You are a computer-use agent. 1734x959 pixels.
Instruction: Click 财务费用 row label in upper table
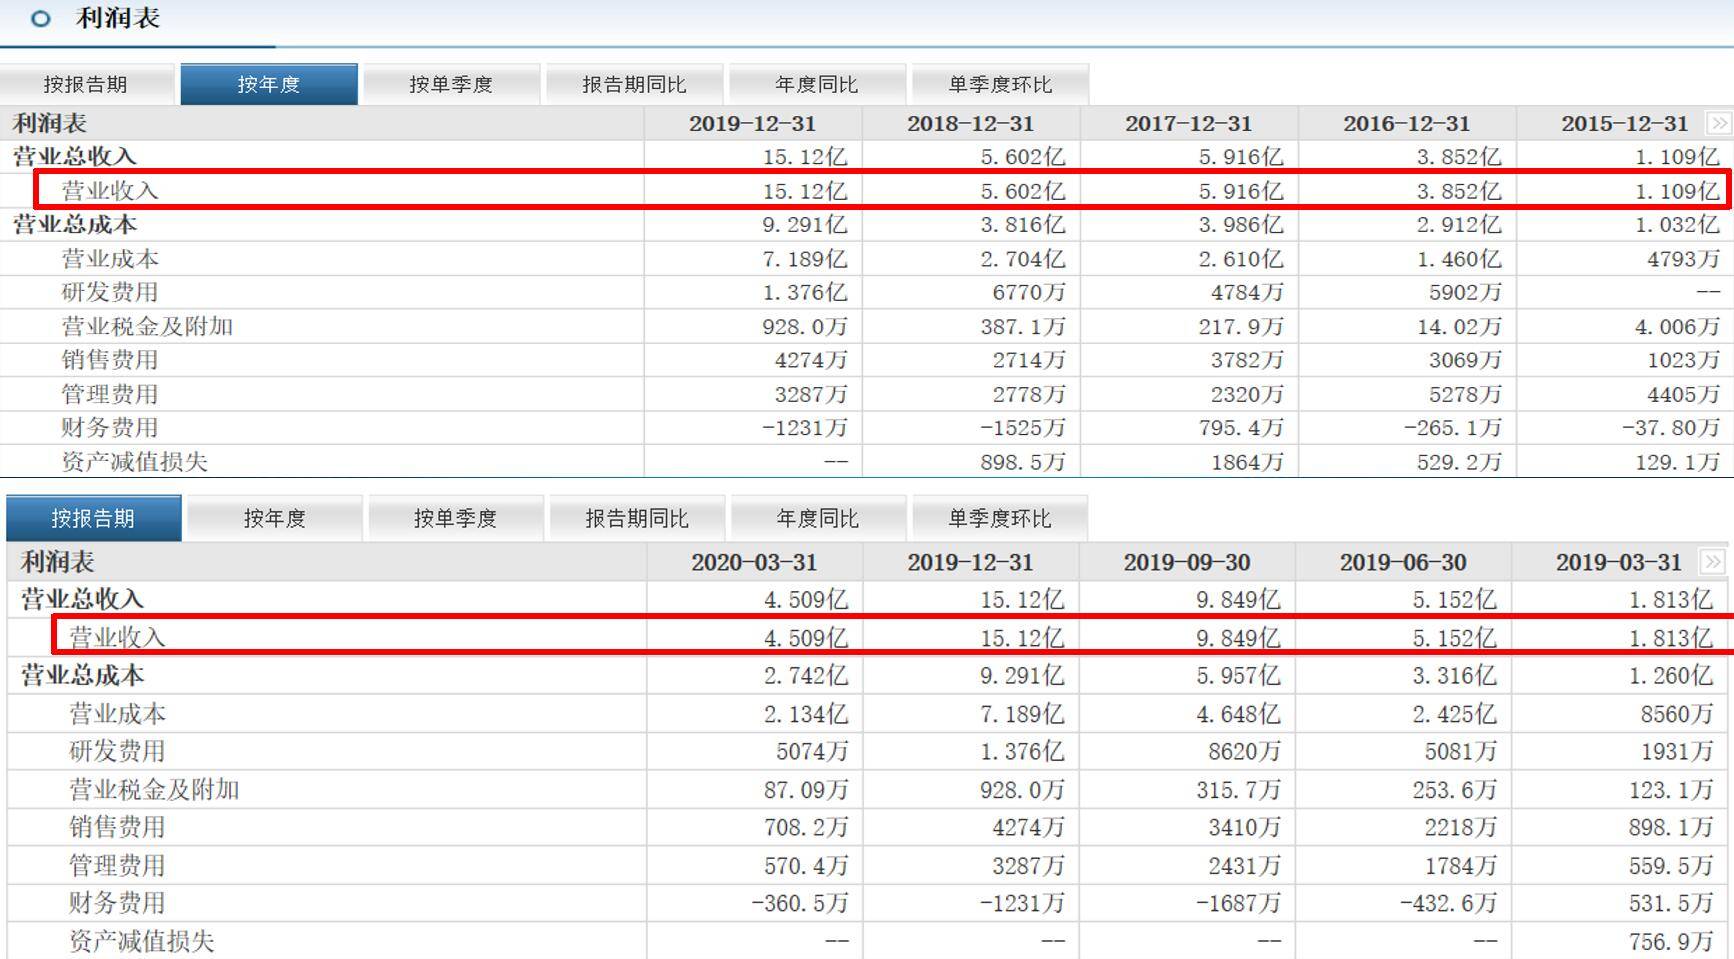[x=110, y=428]
